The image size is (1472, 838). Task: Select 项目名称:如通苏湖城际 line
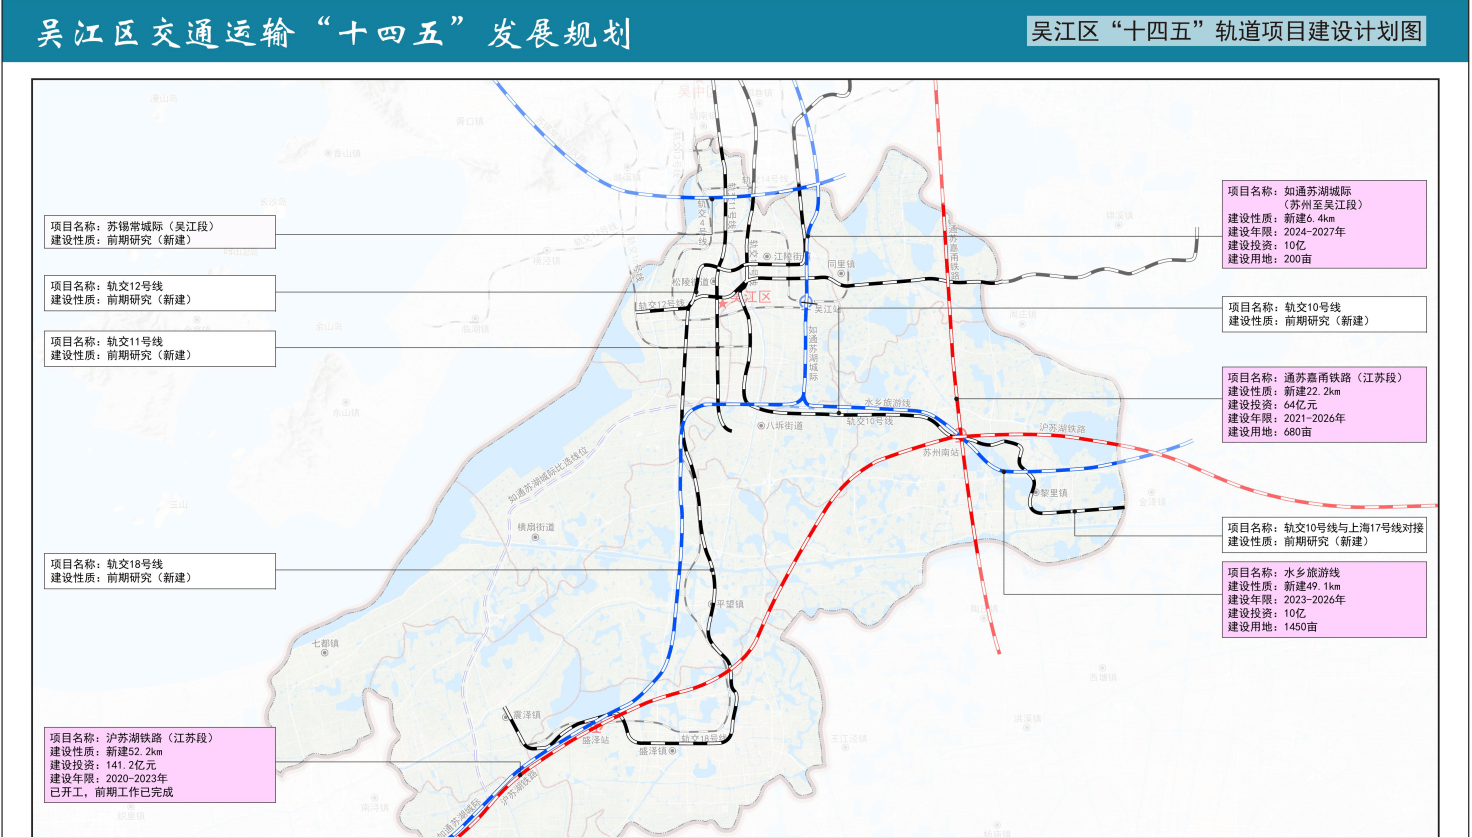(1289, 191)
